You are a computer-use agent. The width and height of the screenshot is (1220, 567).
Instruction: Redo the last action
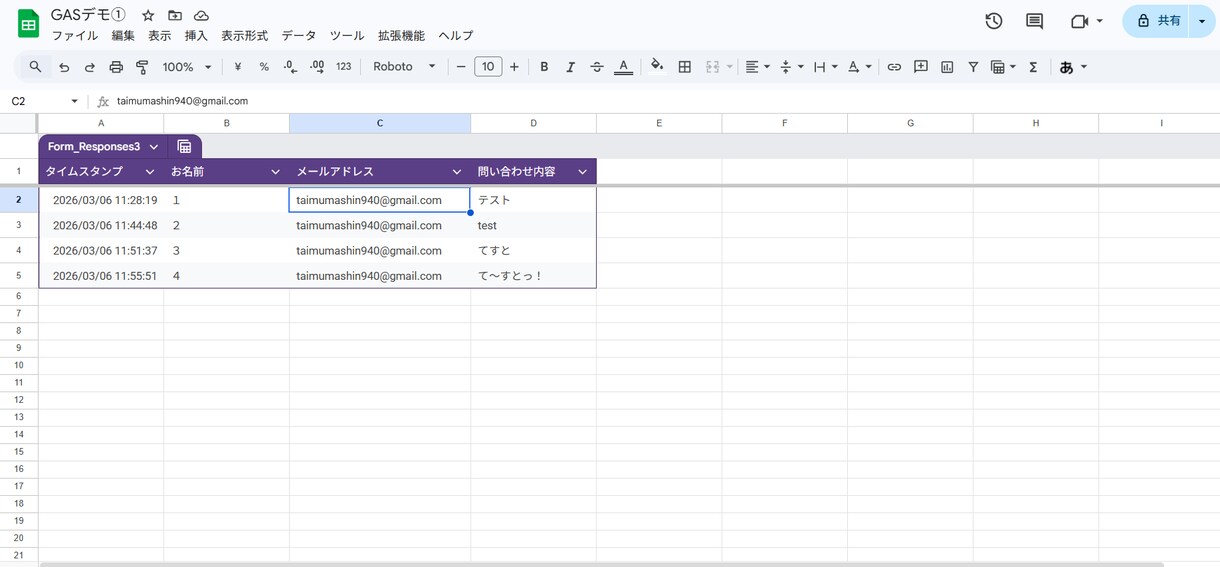(90, 67)
